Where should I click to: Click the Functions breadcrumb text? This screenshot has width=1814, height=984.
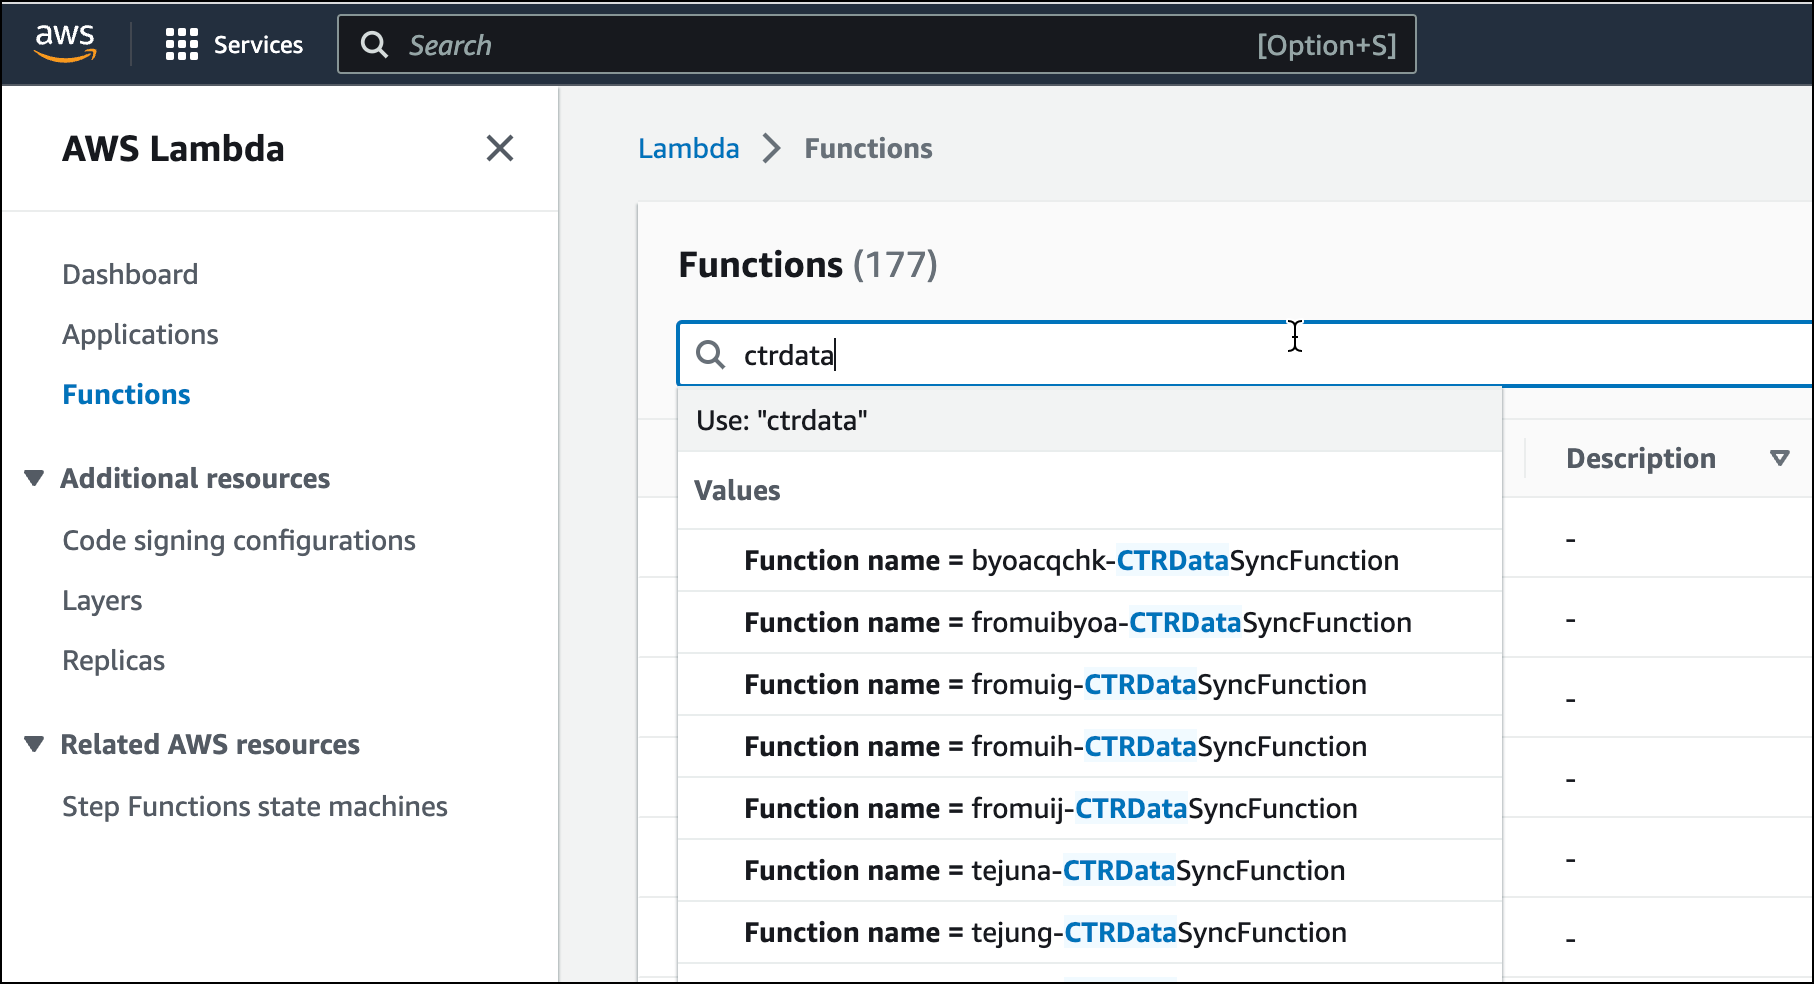[x=868, y=149]
